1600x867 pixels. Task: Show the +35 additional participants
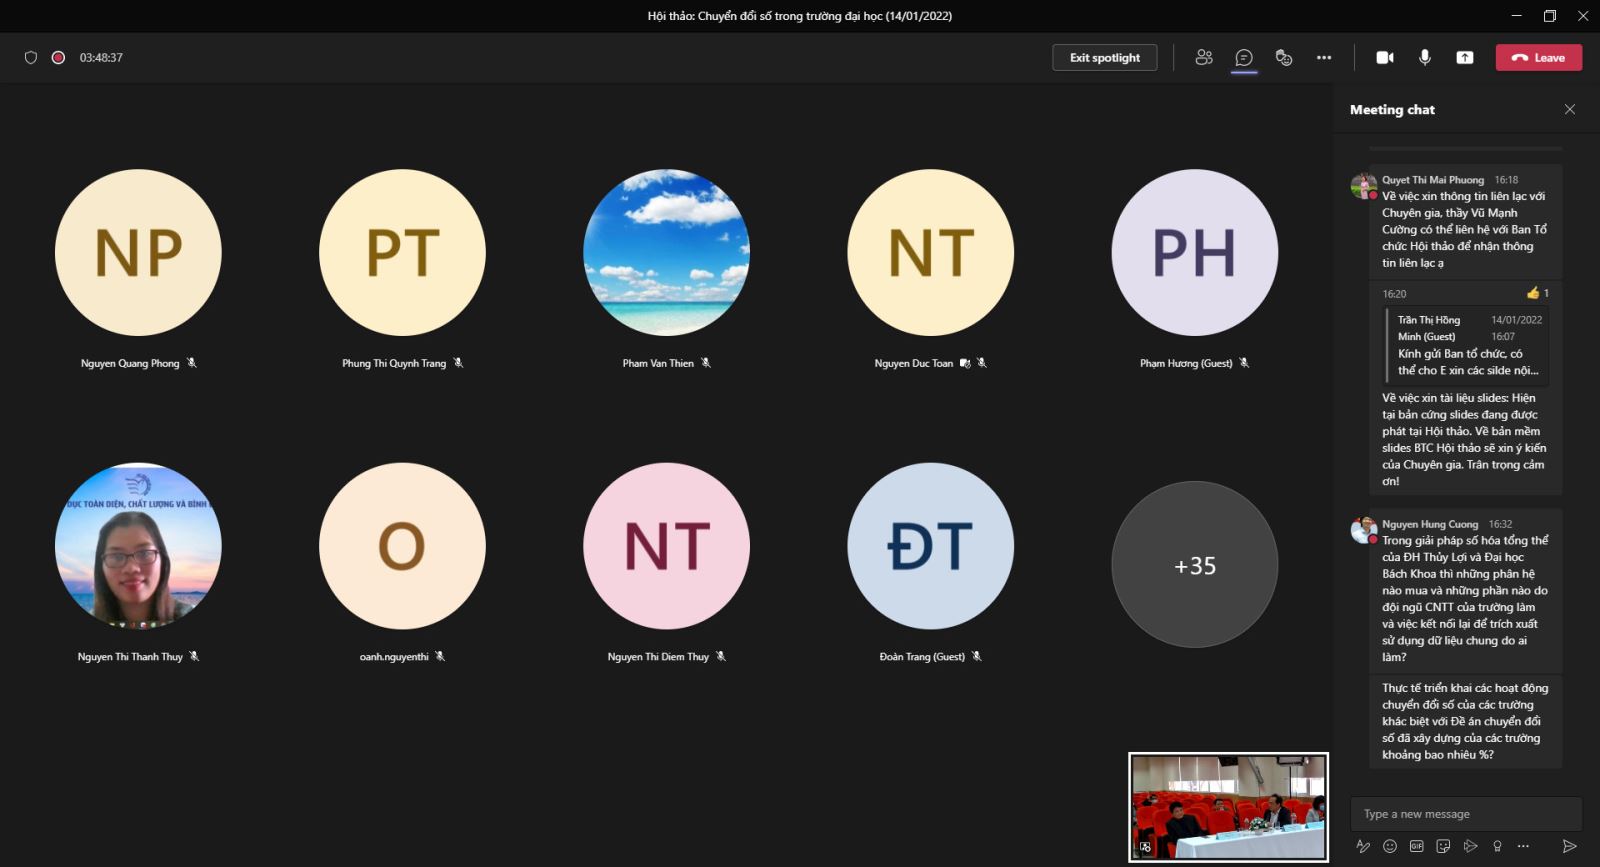point(1194,565)
